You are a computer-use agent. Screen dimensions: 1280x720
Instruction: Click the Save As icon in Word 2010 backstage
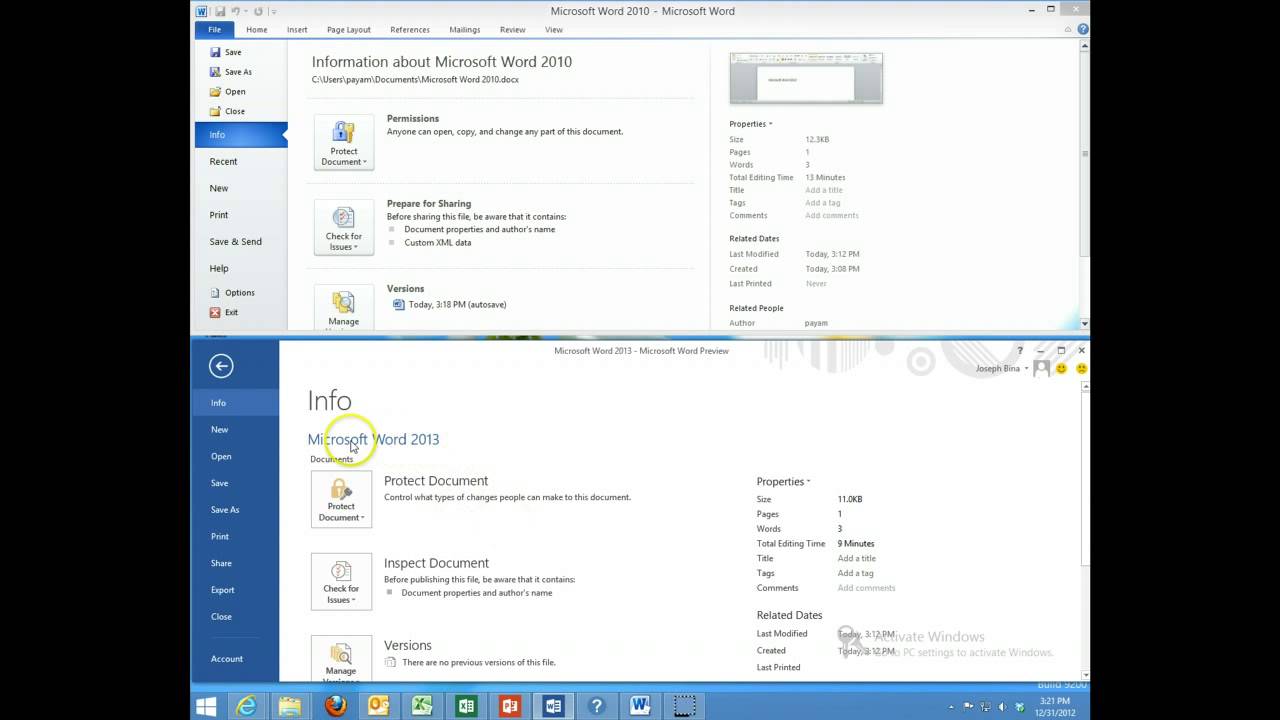(x=215, y=72)
